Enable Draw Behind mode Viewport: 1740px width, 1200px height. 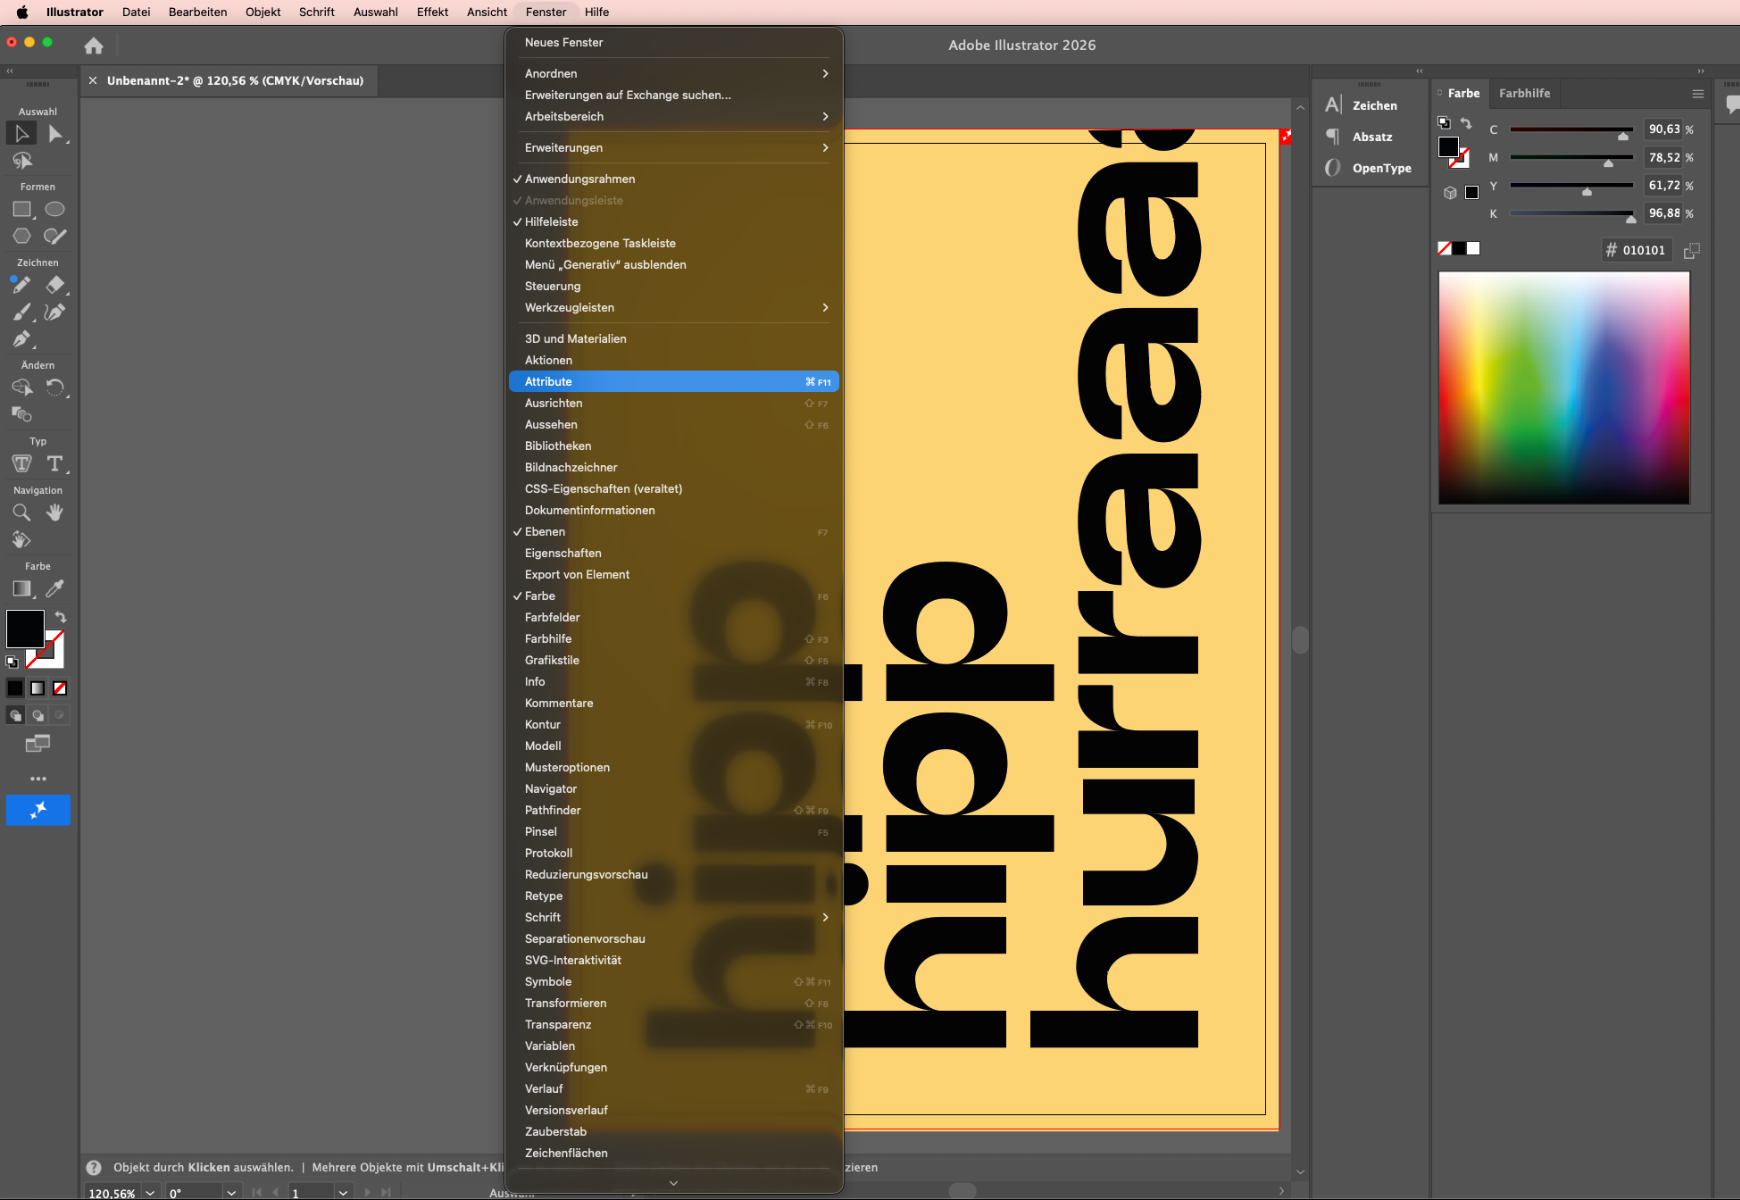coord(38,715)
